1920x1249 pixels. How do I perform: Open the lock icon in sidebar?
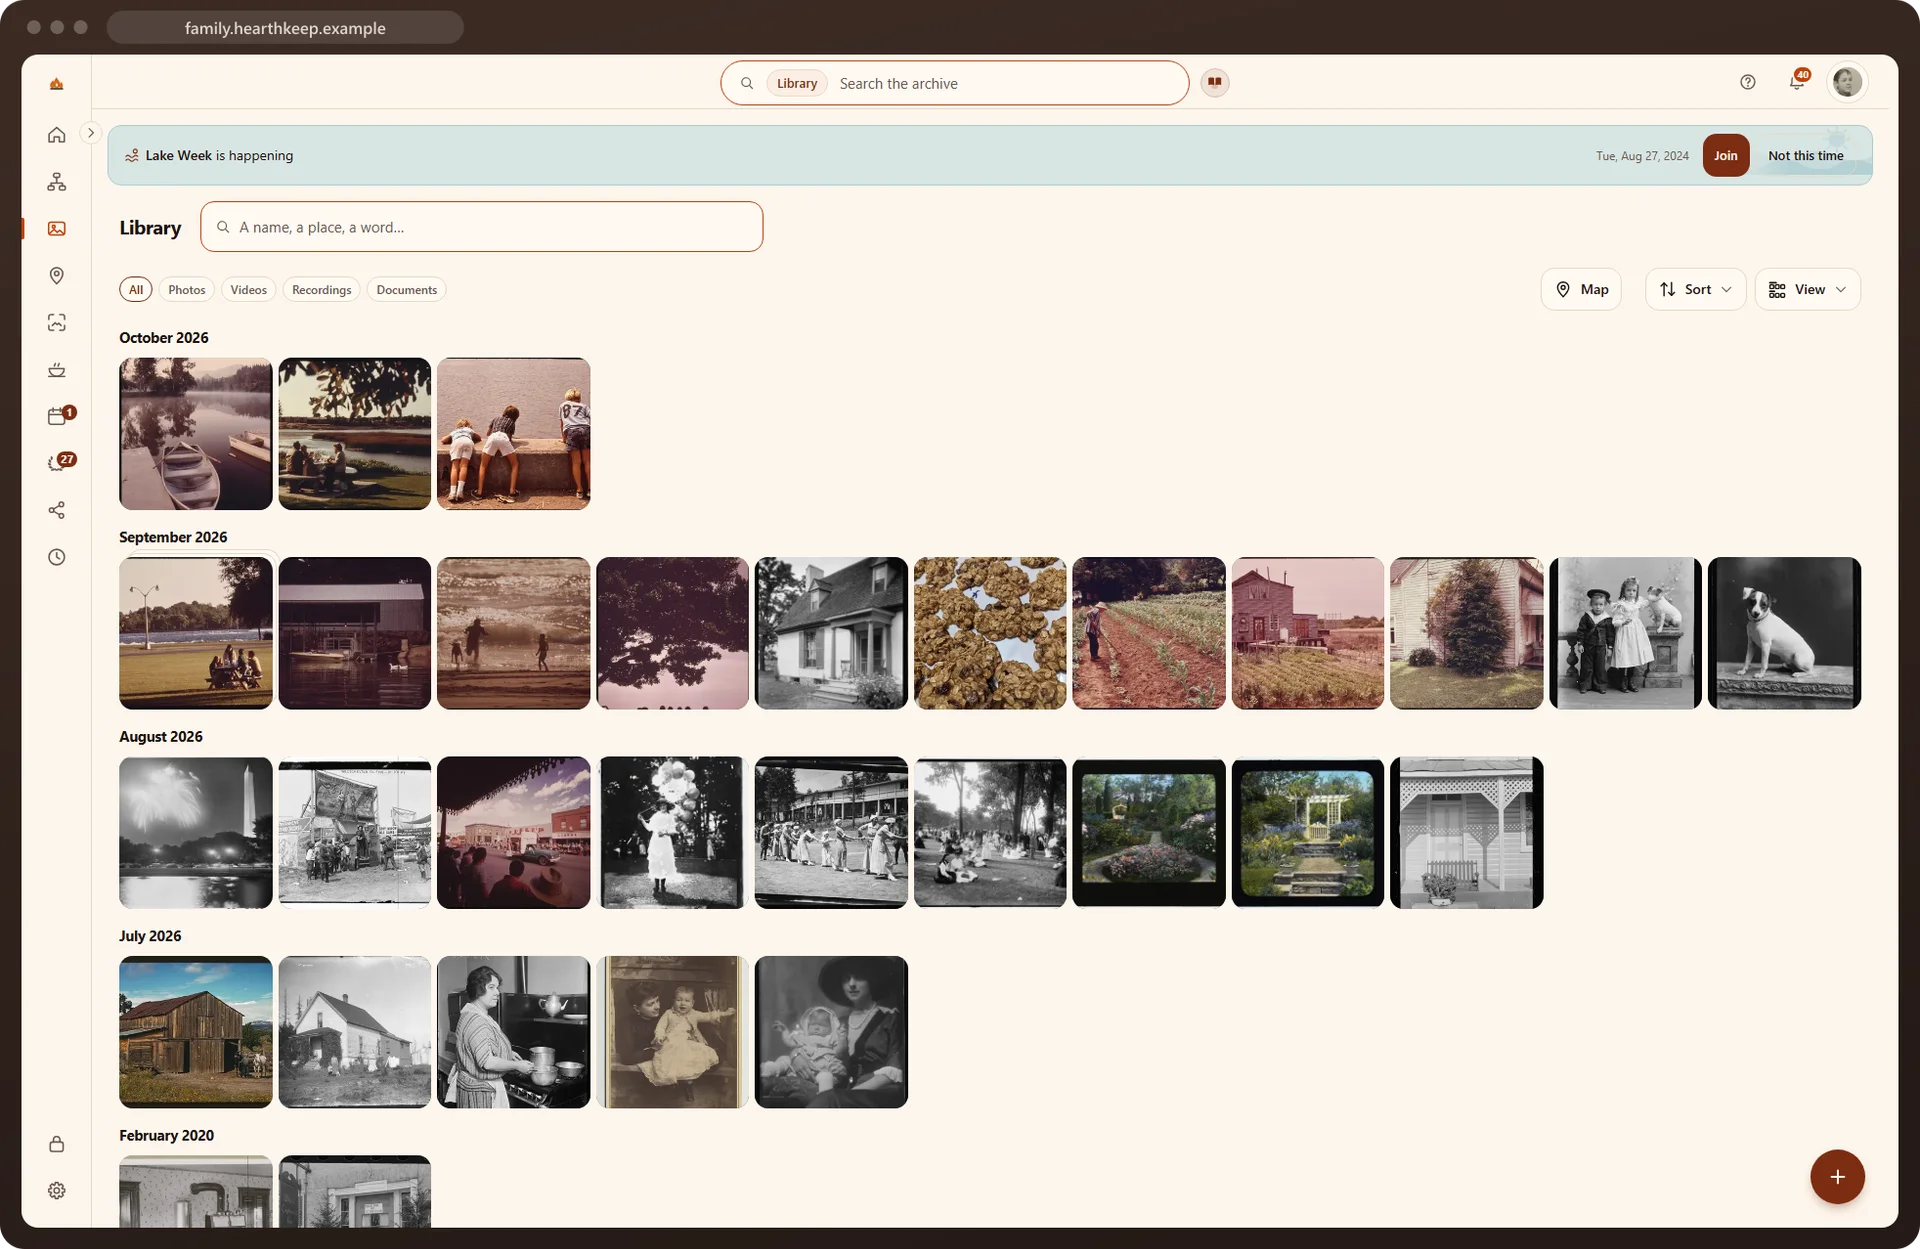click(x=57, y=1144)
